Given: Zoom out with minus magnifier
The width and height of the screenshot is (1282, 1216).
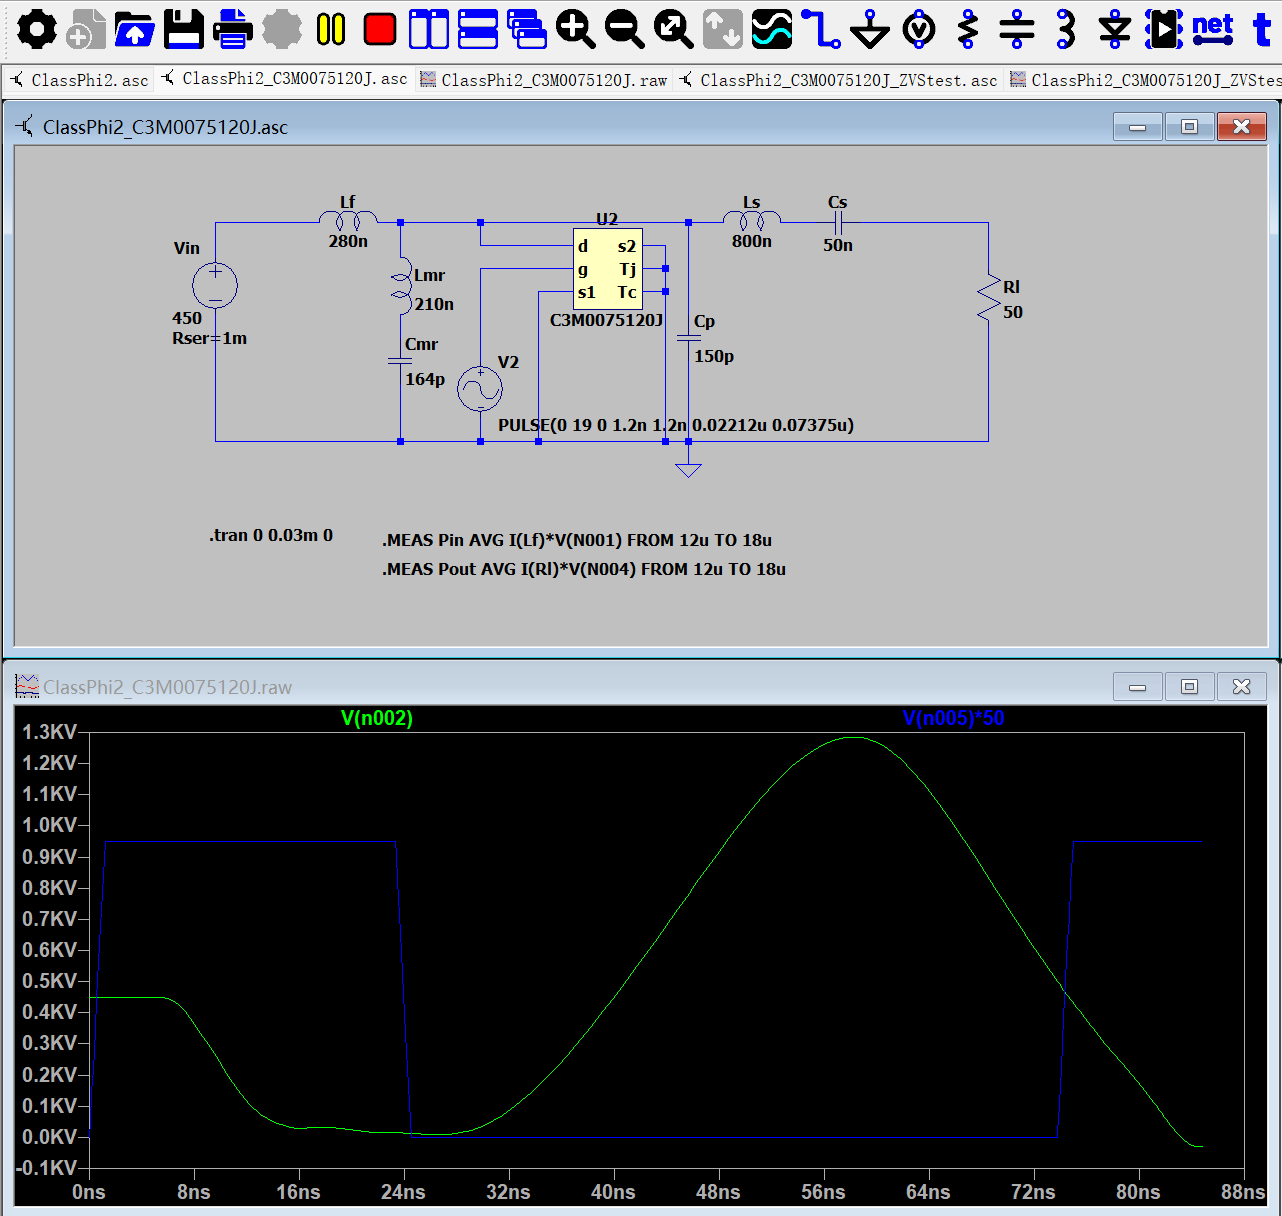Looking at the screenshot, I should 625,30.
